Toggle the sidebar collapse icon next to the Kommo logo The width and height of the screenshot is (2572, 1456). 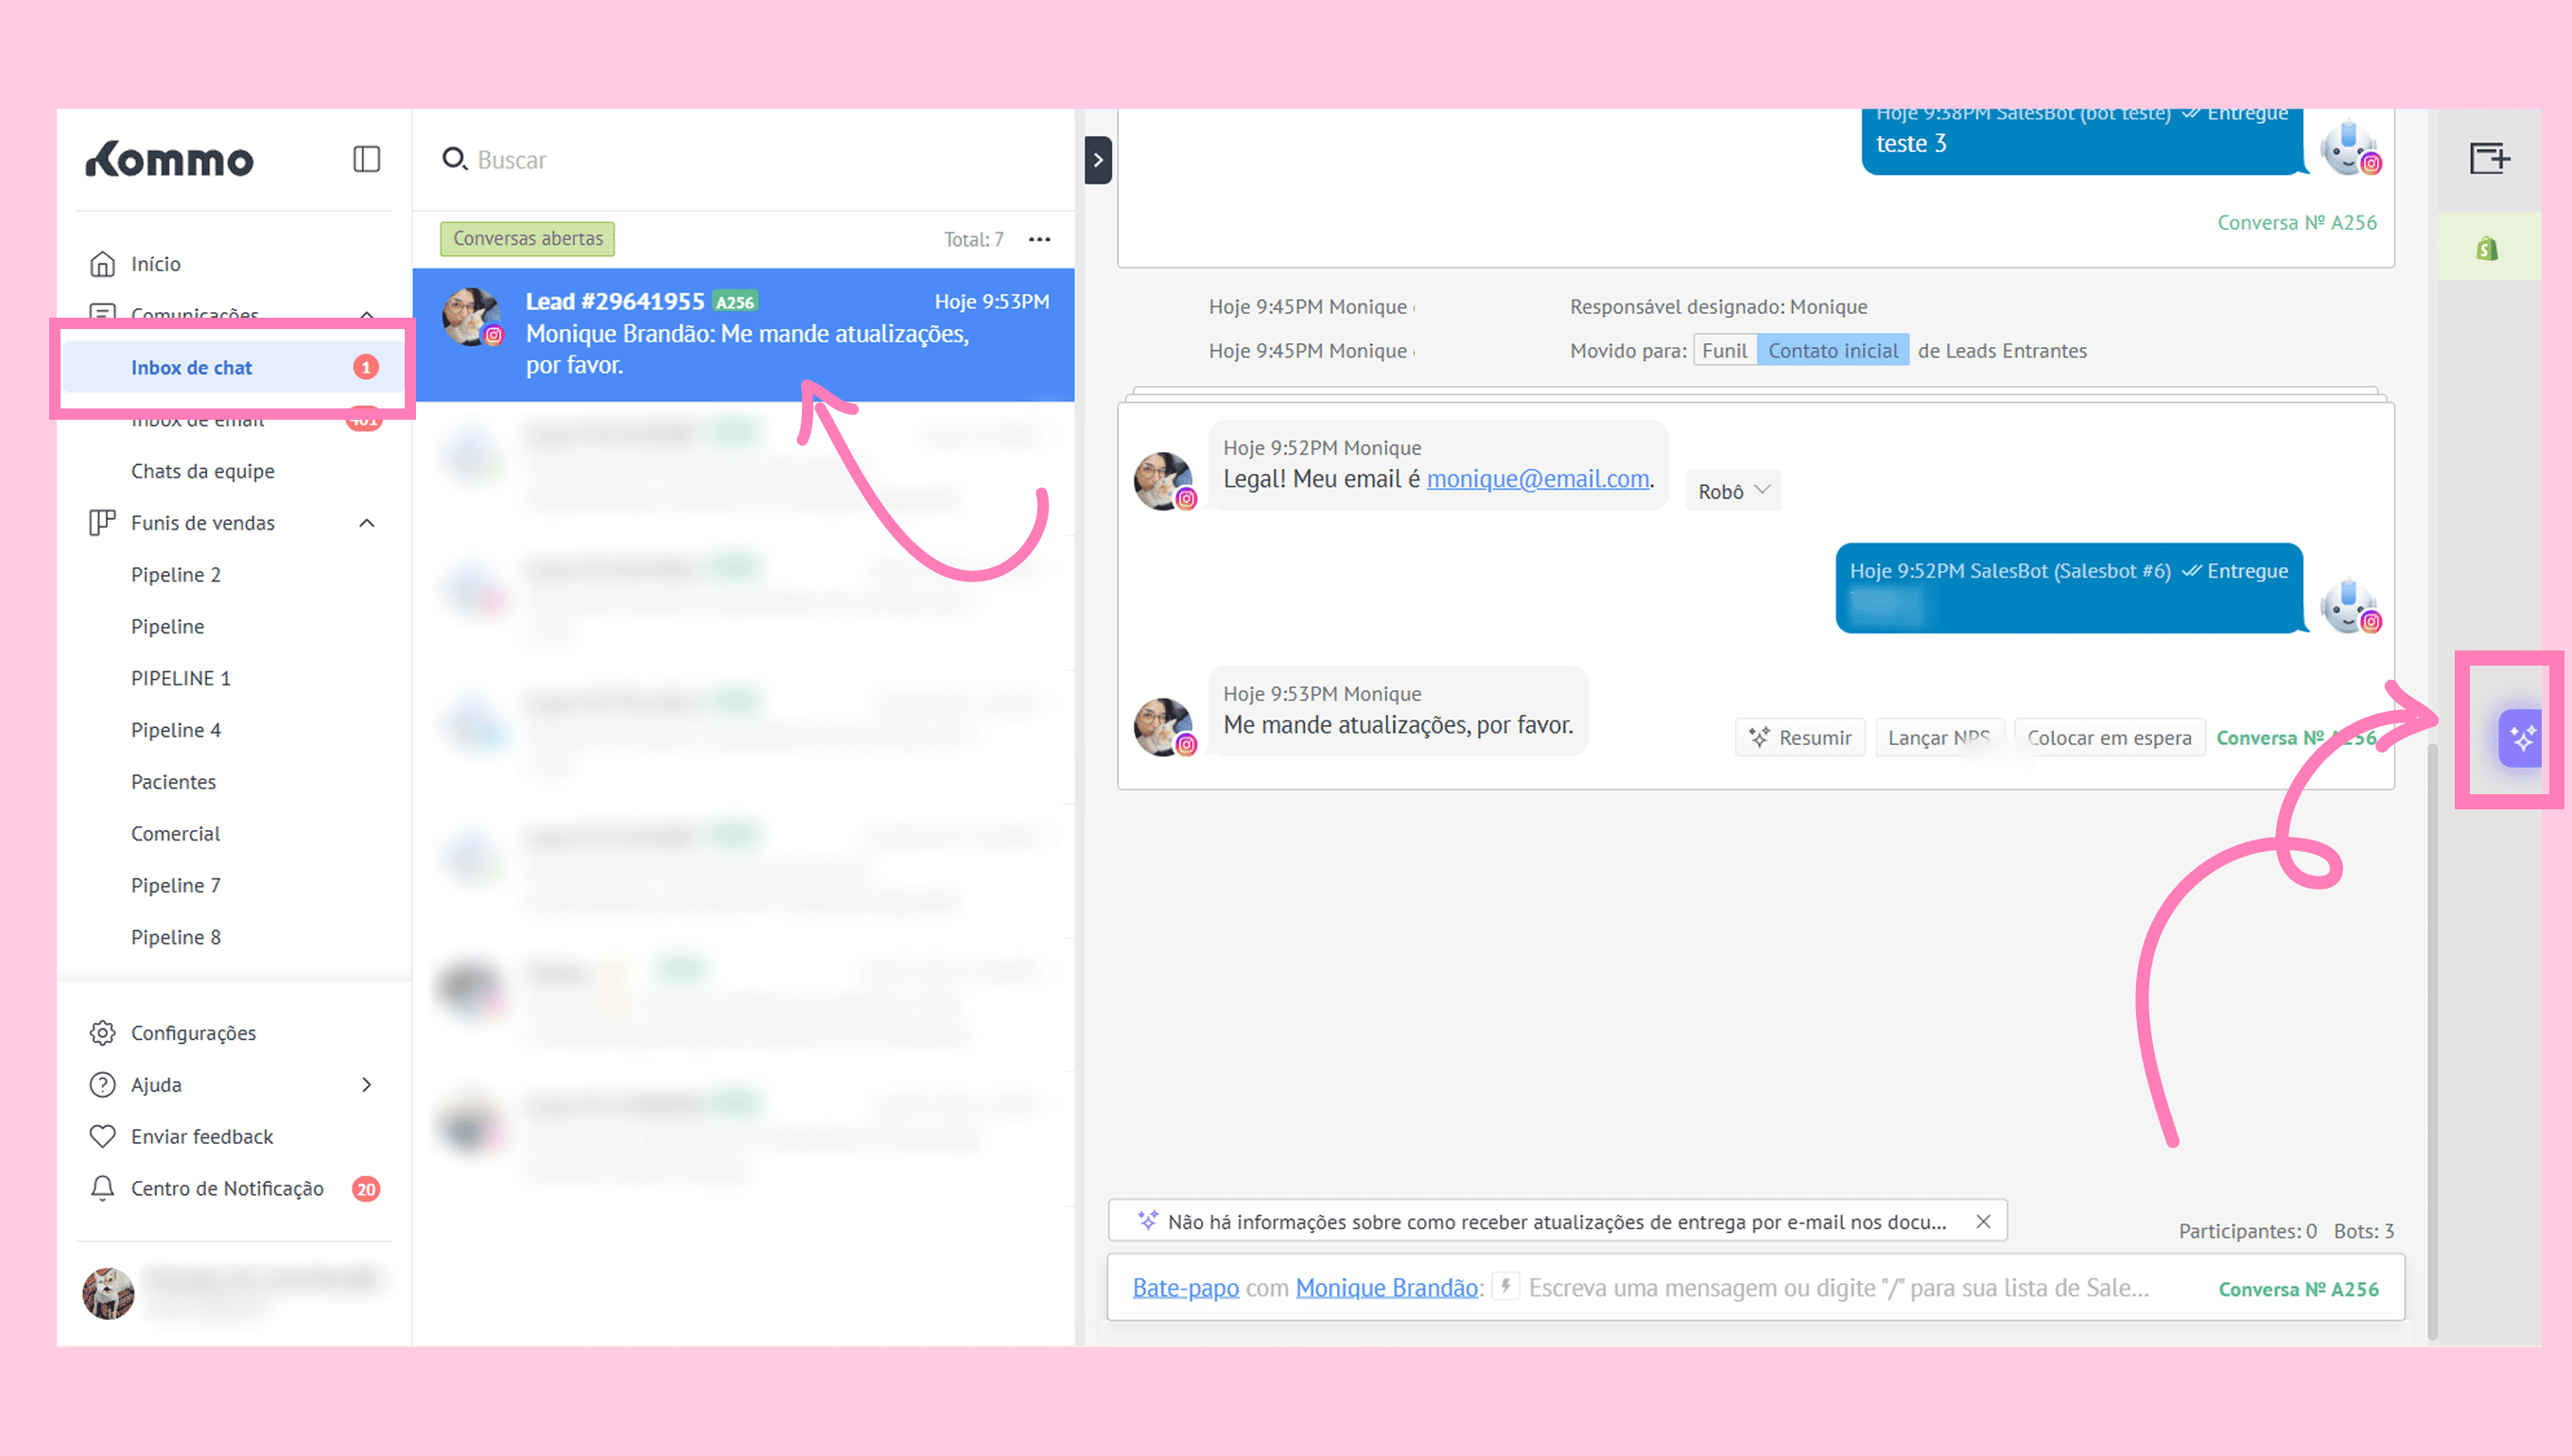click(x=366, y=159)
